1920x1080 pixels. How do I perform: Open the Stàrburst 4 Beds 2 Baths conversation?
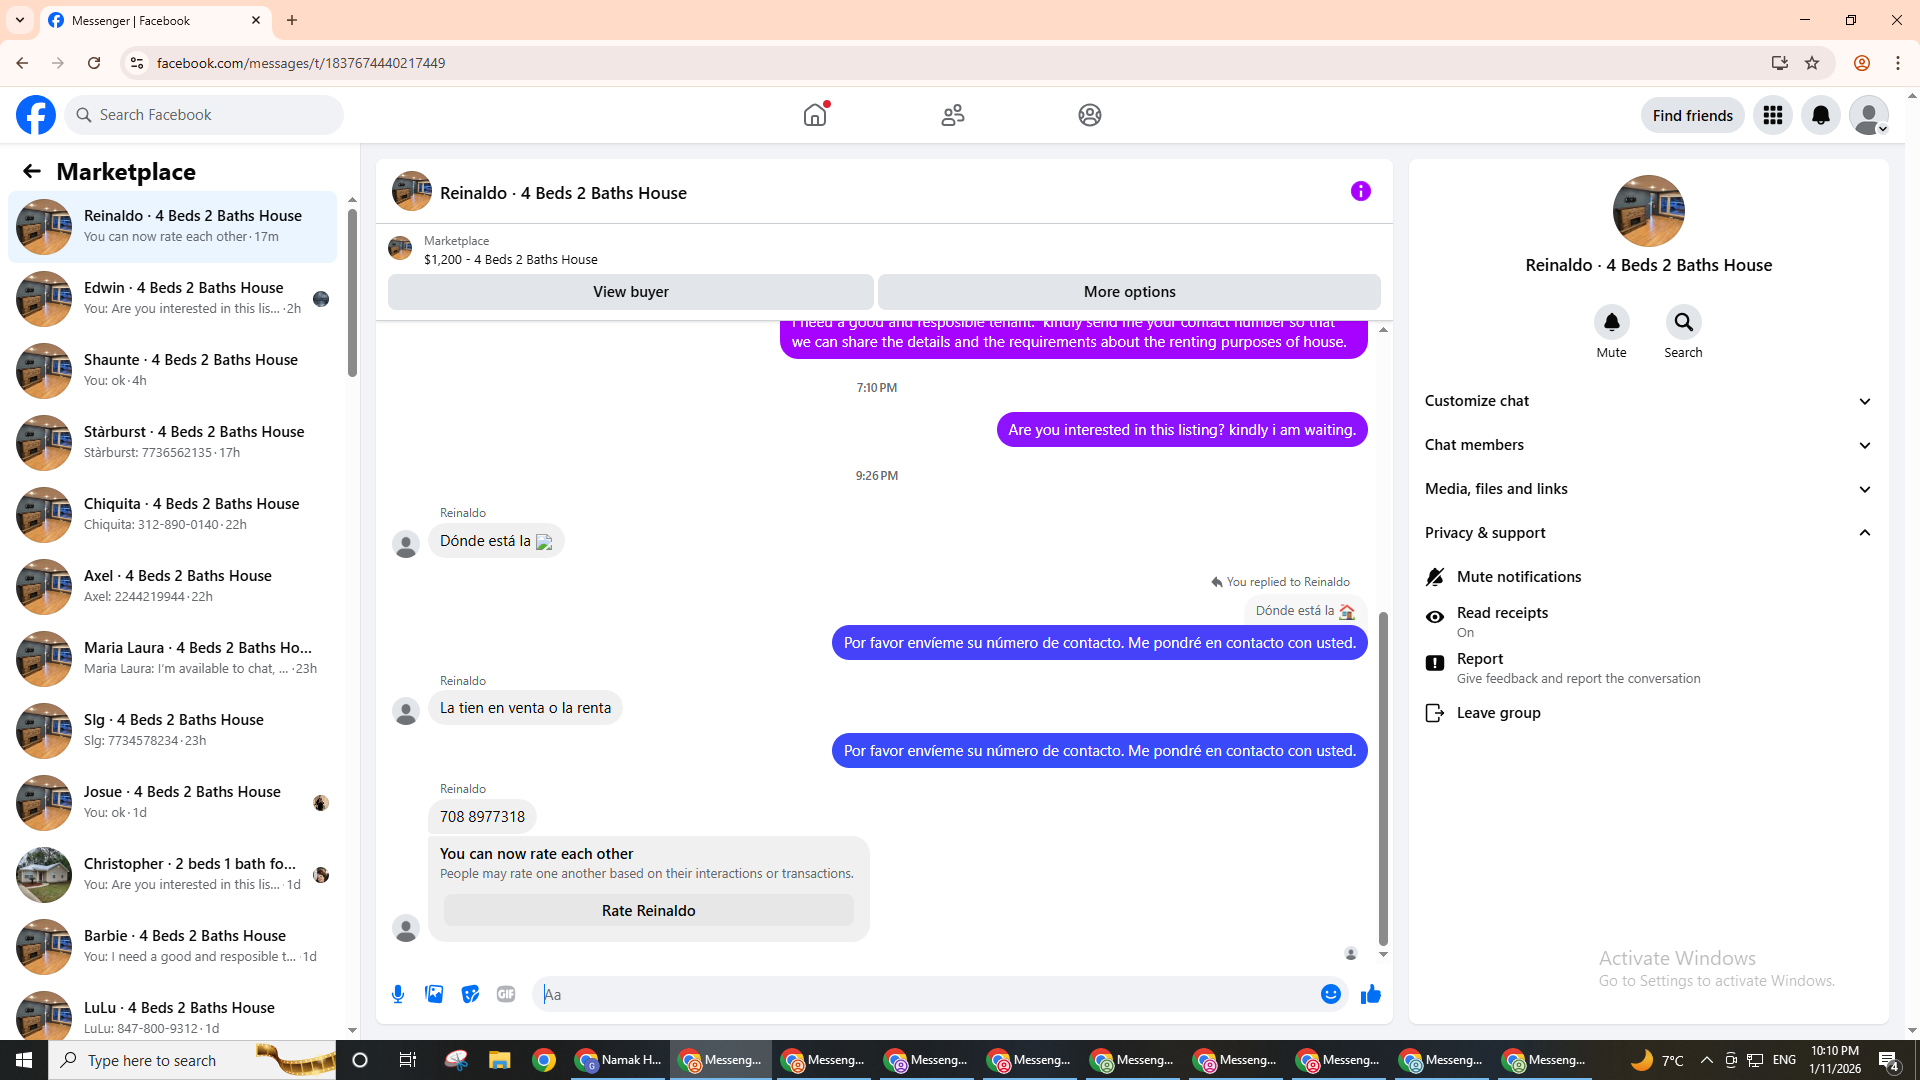click(x=172, y=443)
